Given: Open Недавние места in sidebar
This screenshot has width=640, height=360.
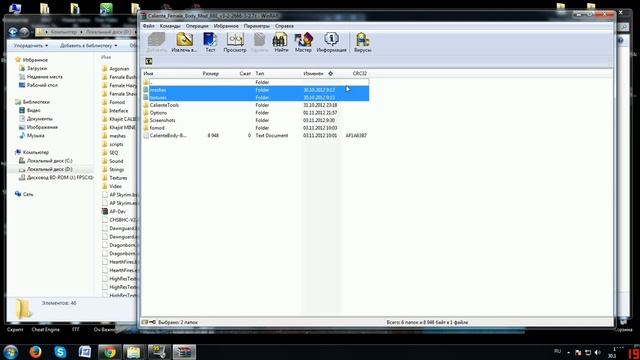Looking at the screenshot, I should (x=41, y=77).
